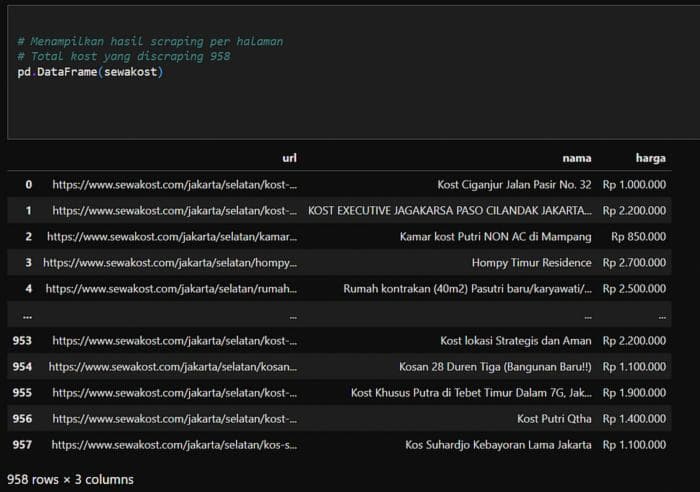Open the sewakost URL in row 1
This screenshot has height=492, width=700.
(175, 211)
